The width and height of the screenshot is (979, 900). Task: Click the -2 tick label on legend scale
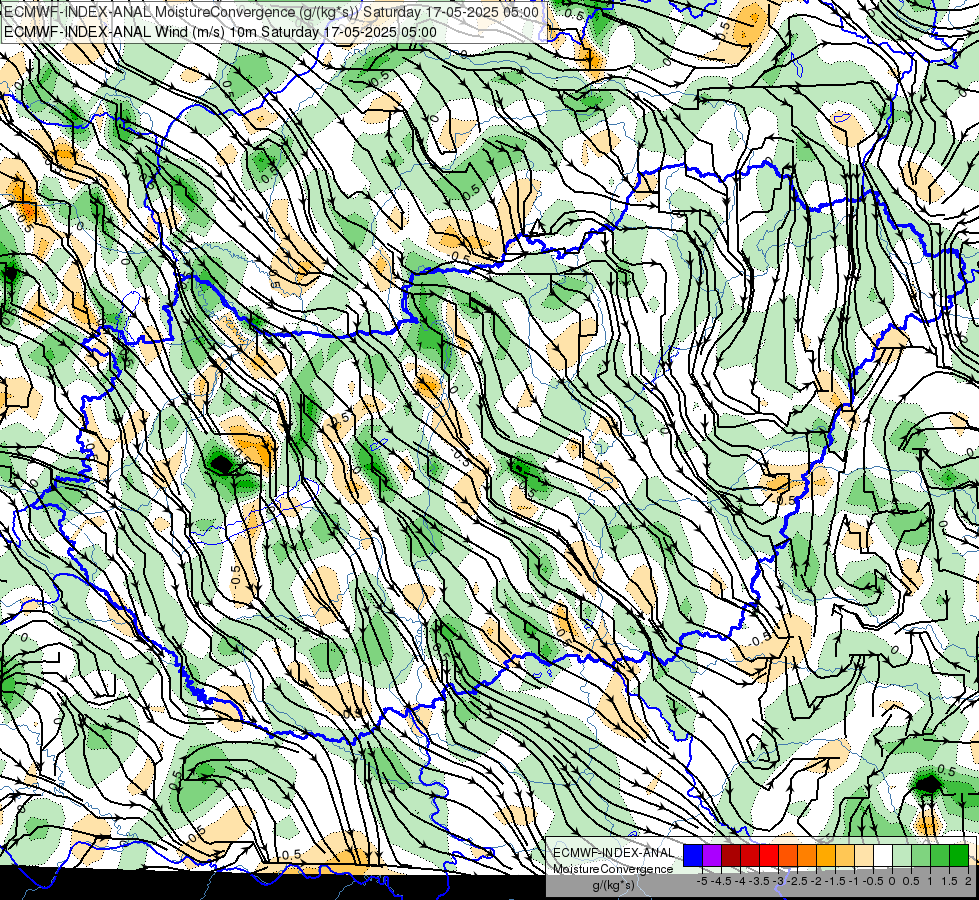(x=816, y=881)
